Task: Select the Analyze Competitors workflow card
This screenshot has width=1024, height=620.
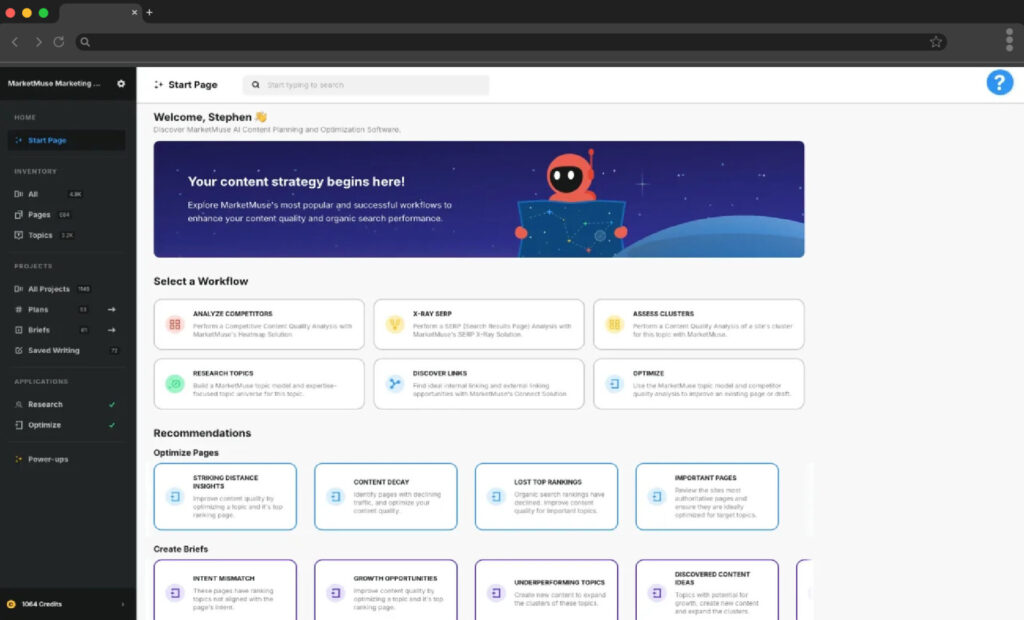Action: tap(259, 324)
